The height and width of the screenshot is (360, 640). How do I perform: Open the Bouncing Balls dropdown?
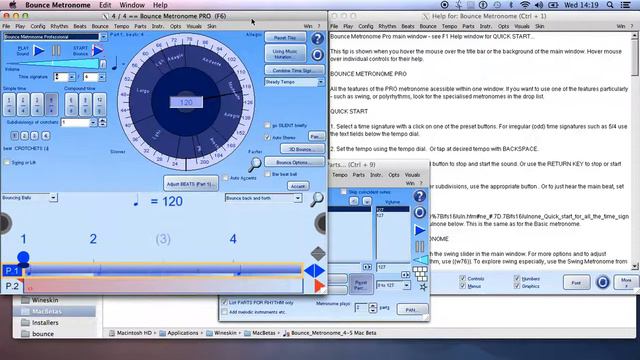click(x=53, y=198)
